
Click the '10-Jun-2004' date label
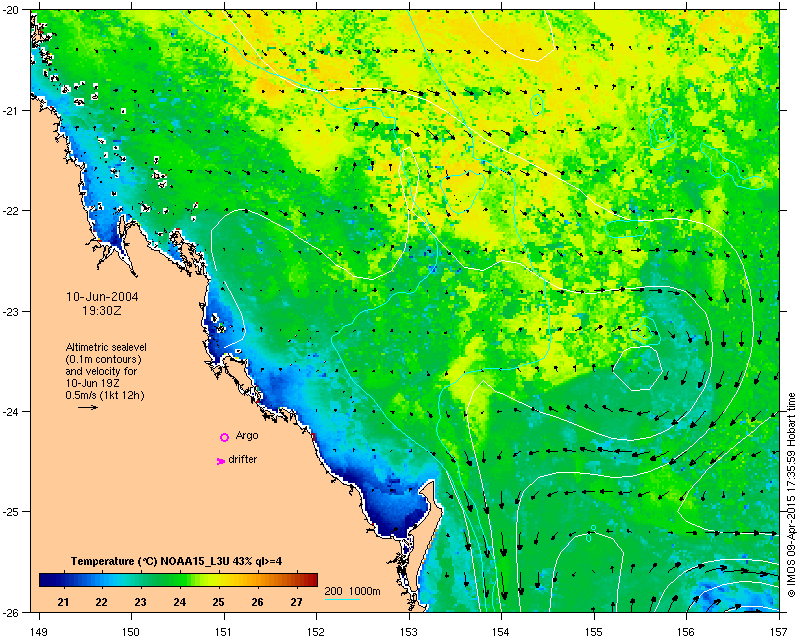103,297
